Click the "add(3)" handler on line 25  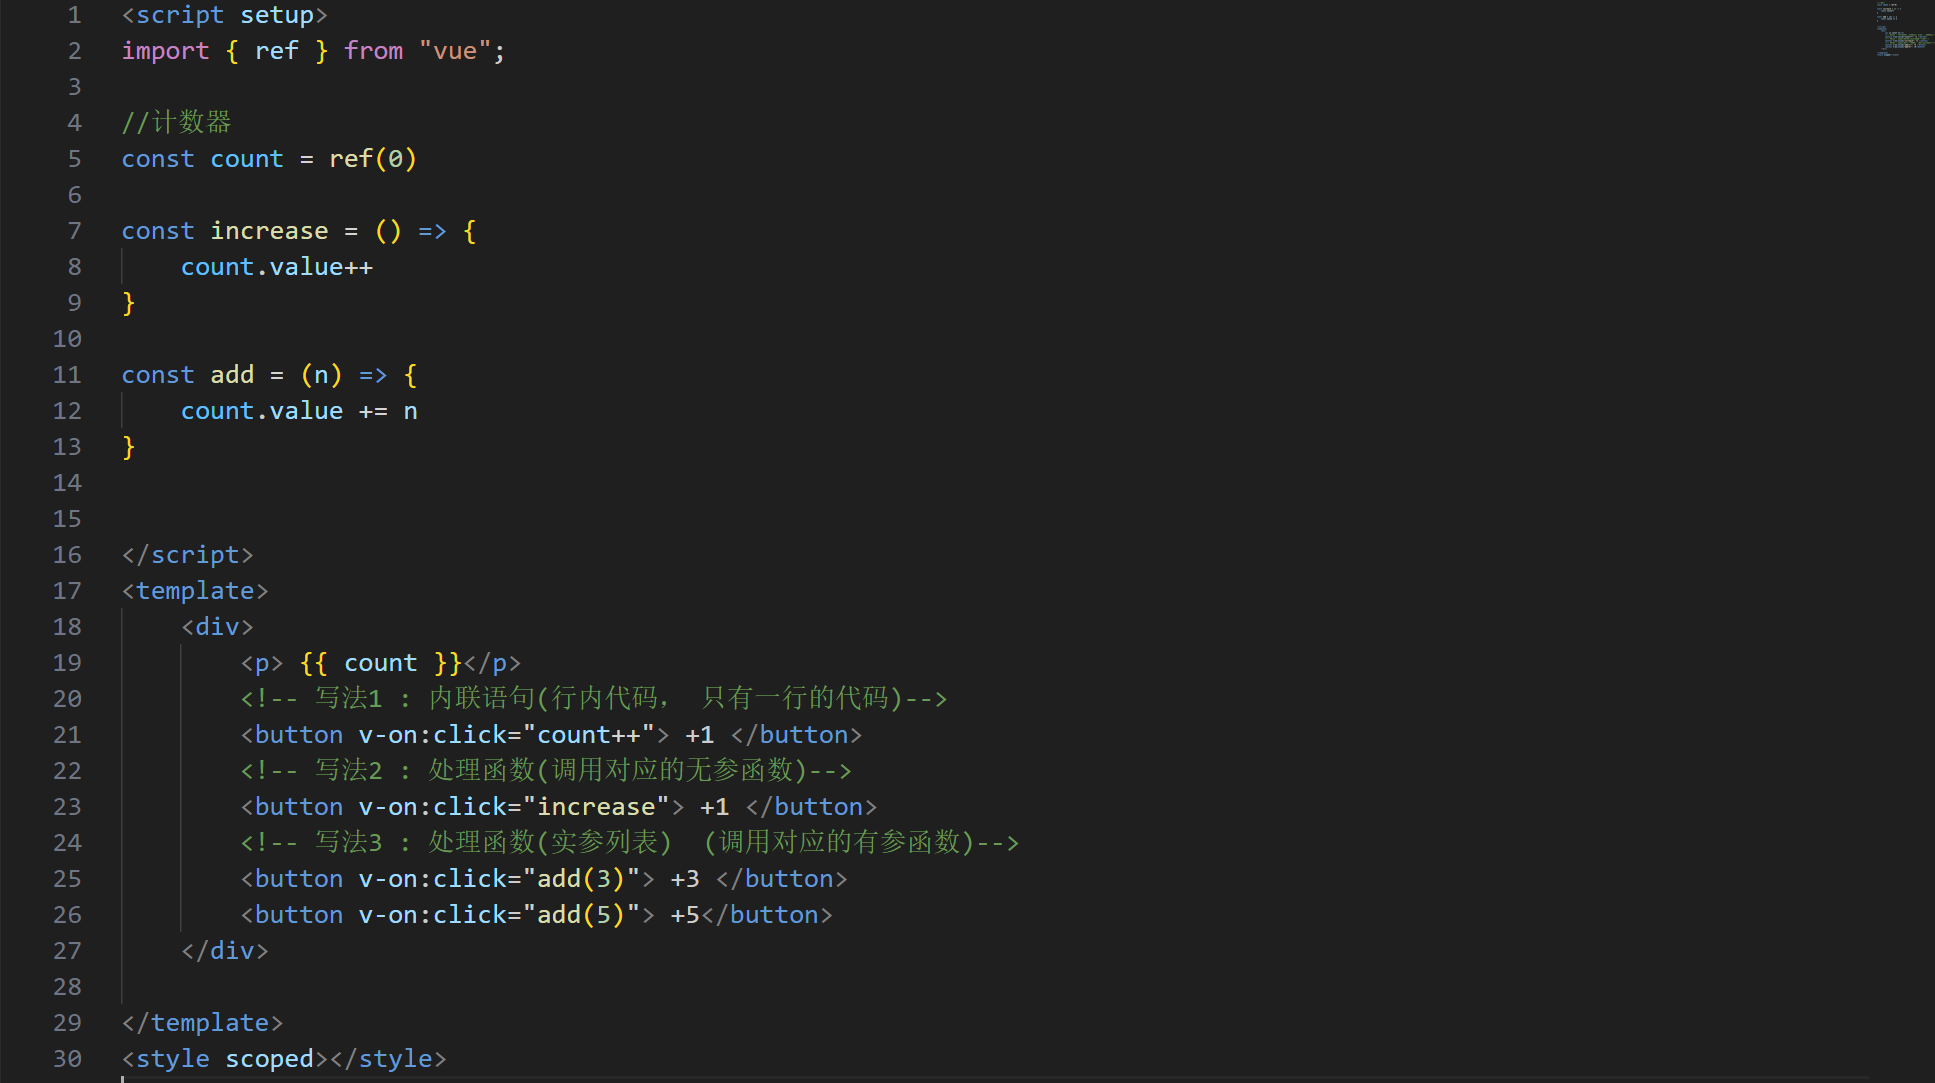pos(581,879)
